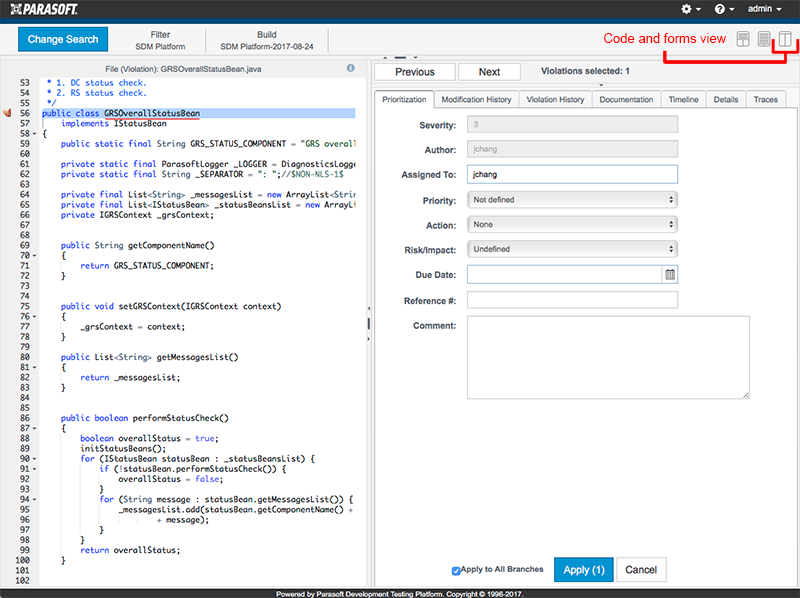Click the Due Date input field

pos(564,275)
